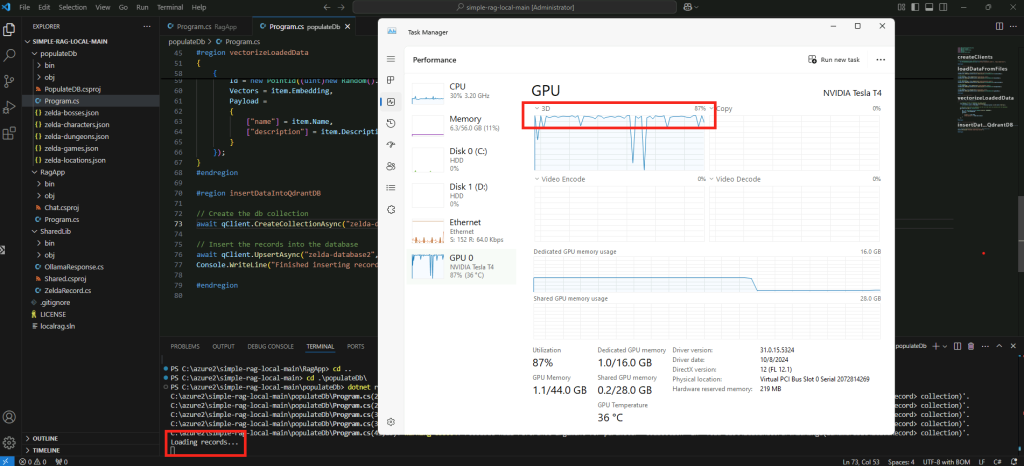Open the Source Control view in VS Code

coord(9,81)
